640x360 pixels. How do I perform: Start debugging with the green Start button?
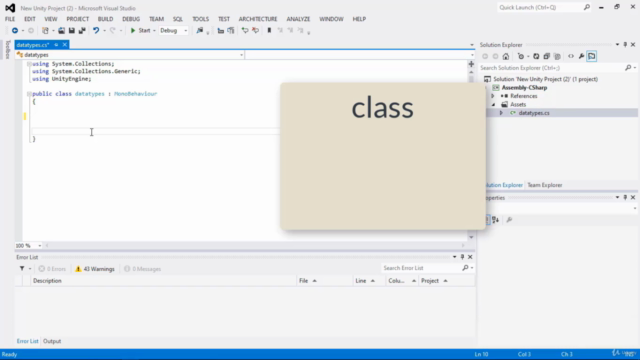[x=140, y=31]
